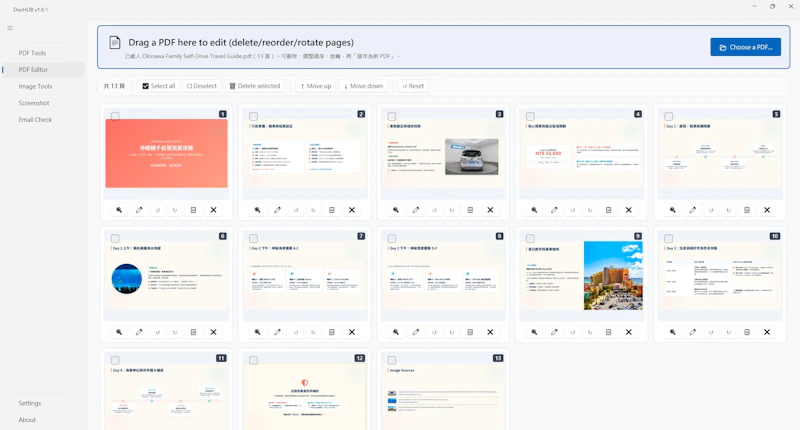Click Move down in the toolbar

(x=363, y=86)
